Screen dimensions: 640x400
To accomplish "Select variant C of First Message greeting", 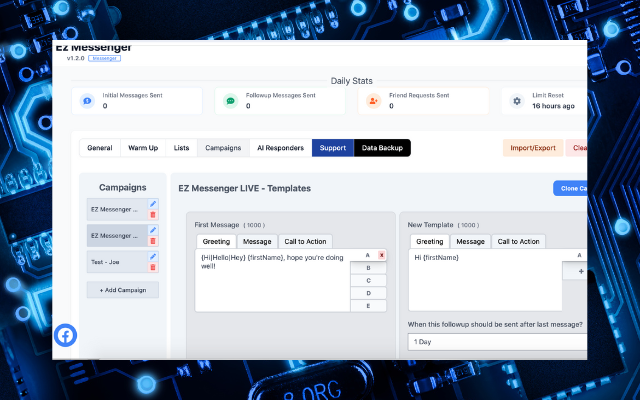I will click(x=368, y=280).
